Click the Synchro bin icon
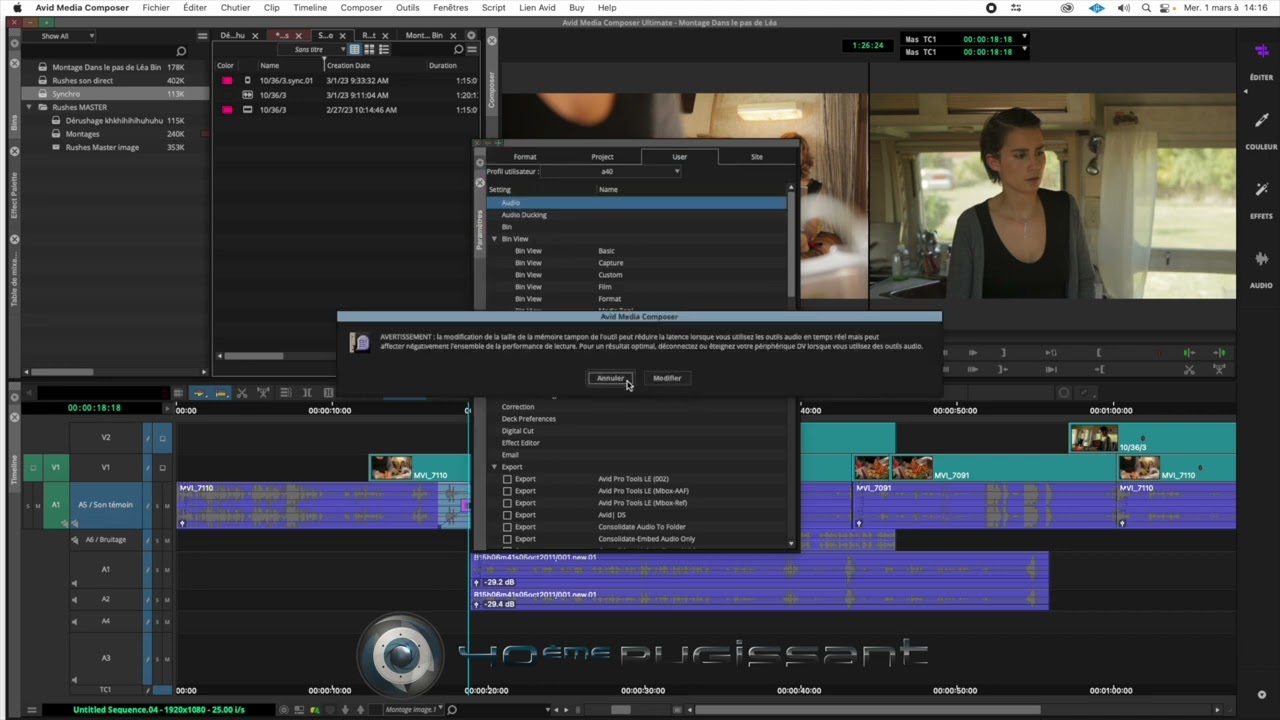This screenshot has height=720, width=1280. pos(42,94)
